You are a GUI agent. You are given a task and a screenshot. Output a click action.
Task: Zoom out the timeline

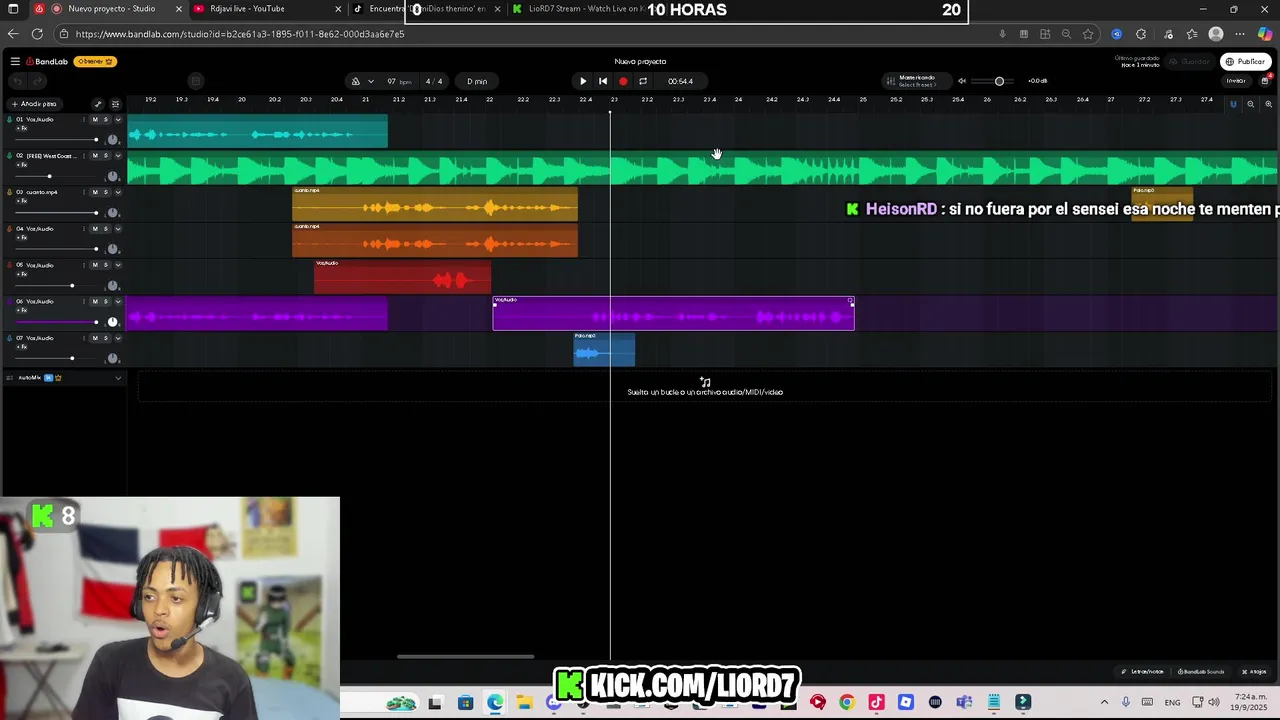tap(1251, 104)
